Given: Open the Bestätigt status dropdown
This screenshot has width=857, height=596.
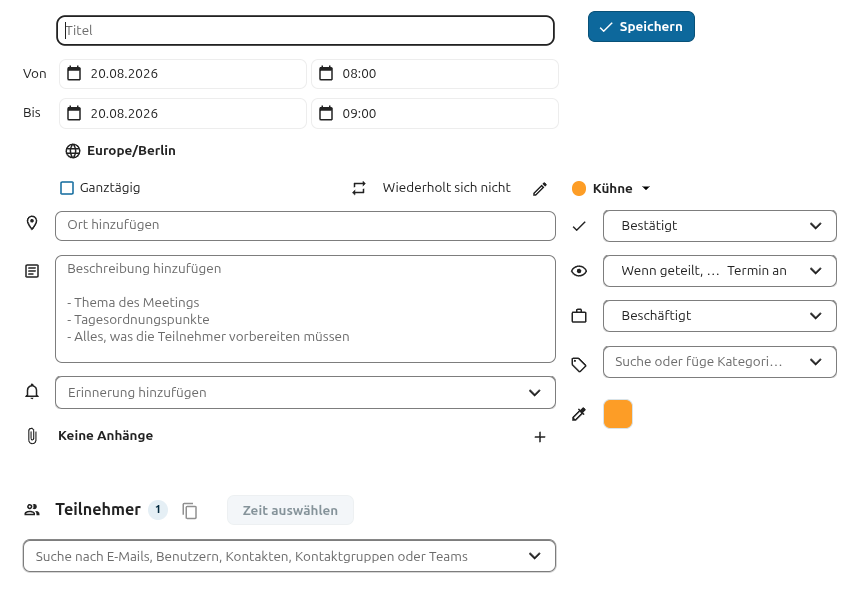Looking at the screenshot, I should click(x=720, y=226).
